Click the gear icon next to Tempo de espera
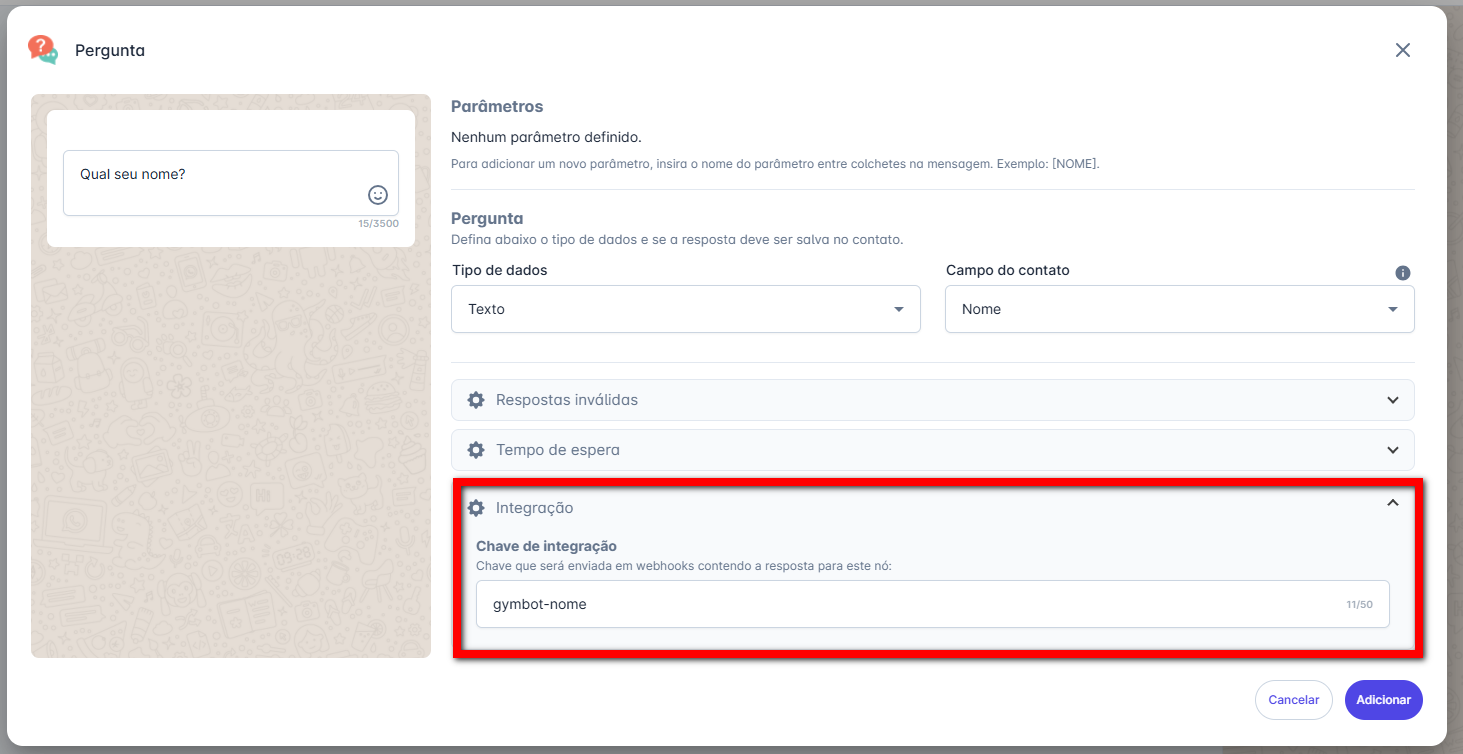 tap(476, 450)
